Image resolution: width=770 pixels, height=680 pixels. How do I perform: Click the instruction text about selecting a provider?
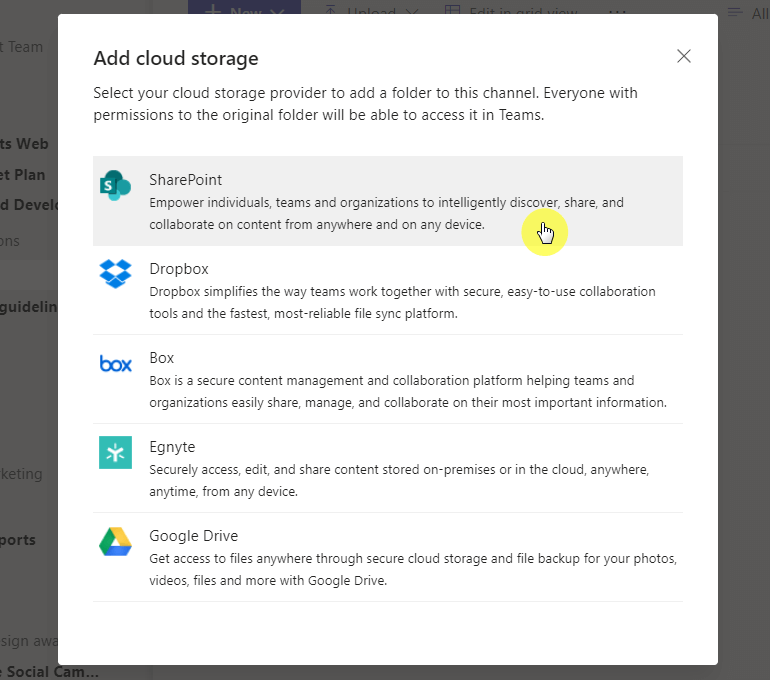coord(365,104)
